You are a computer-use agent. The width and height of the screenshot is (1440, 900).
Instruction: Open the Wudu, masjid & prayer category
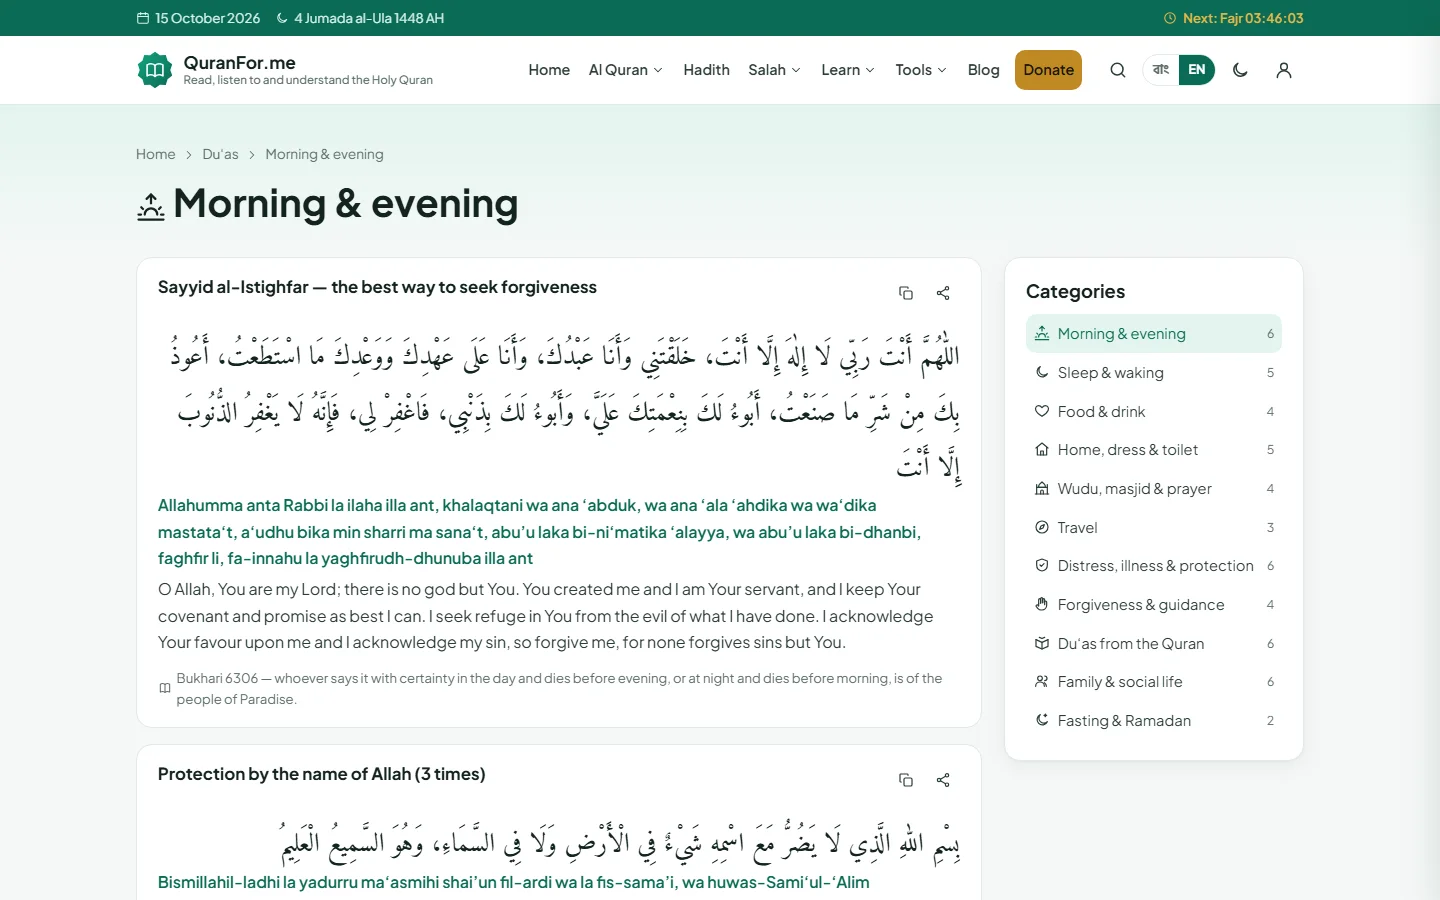pos(1153,489)
